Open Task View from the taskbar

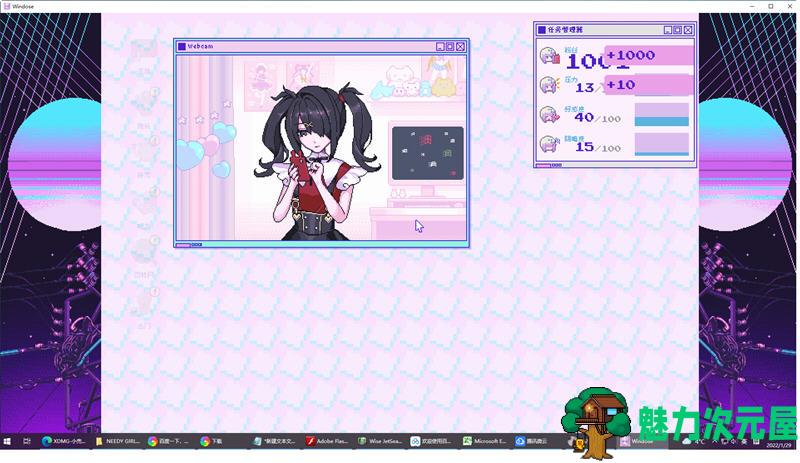pos(27,441)
